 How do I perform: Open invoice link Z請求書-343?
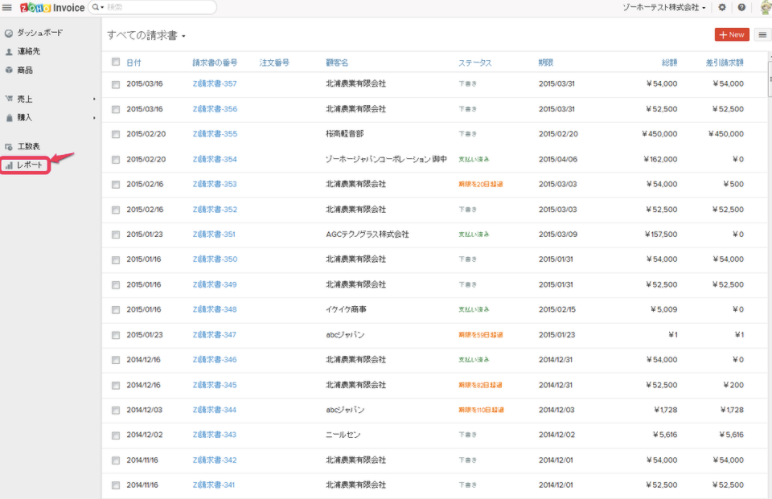[x=214, y=435]
